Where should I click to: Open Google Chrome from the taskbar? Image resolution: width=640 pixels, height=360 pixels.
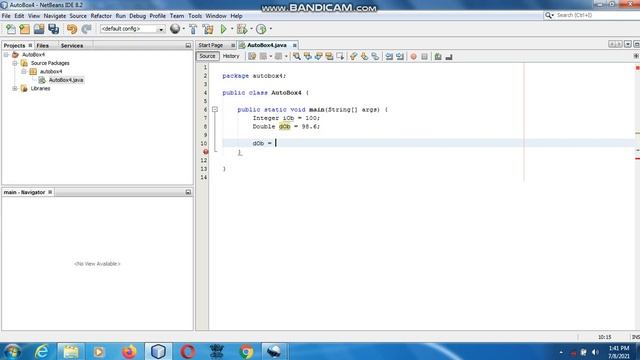point(246,351)
